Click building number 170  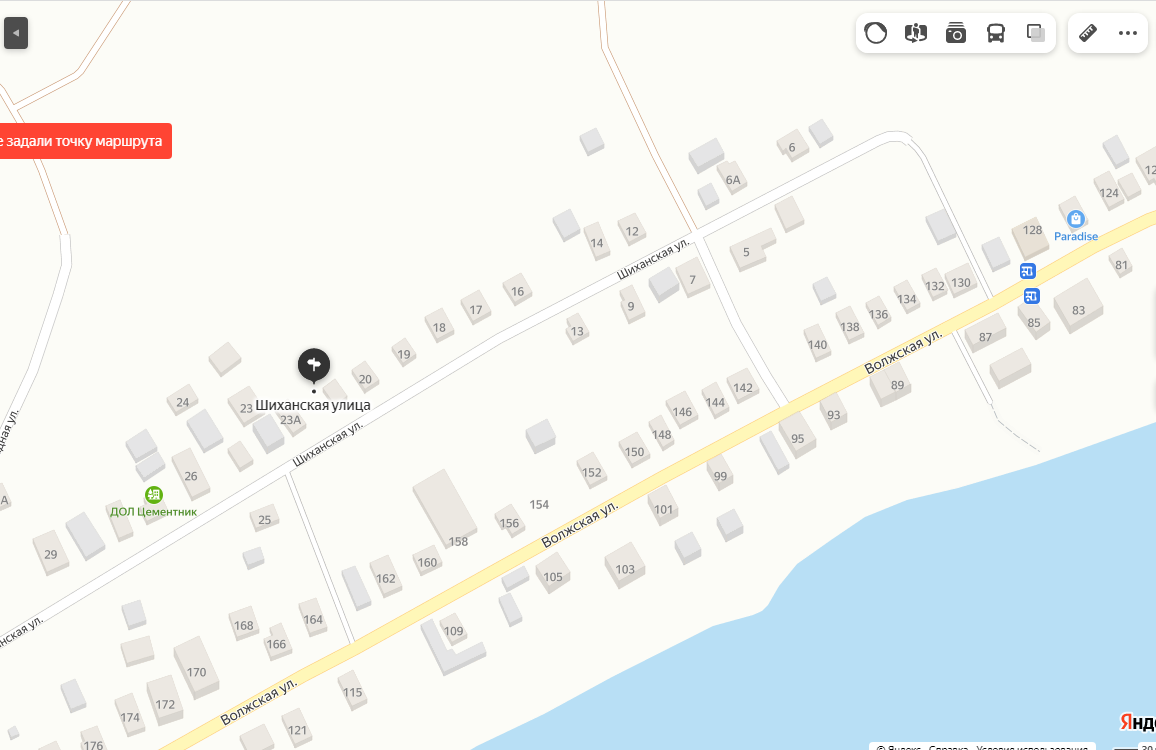click(196, 668)
